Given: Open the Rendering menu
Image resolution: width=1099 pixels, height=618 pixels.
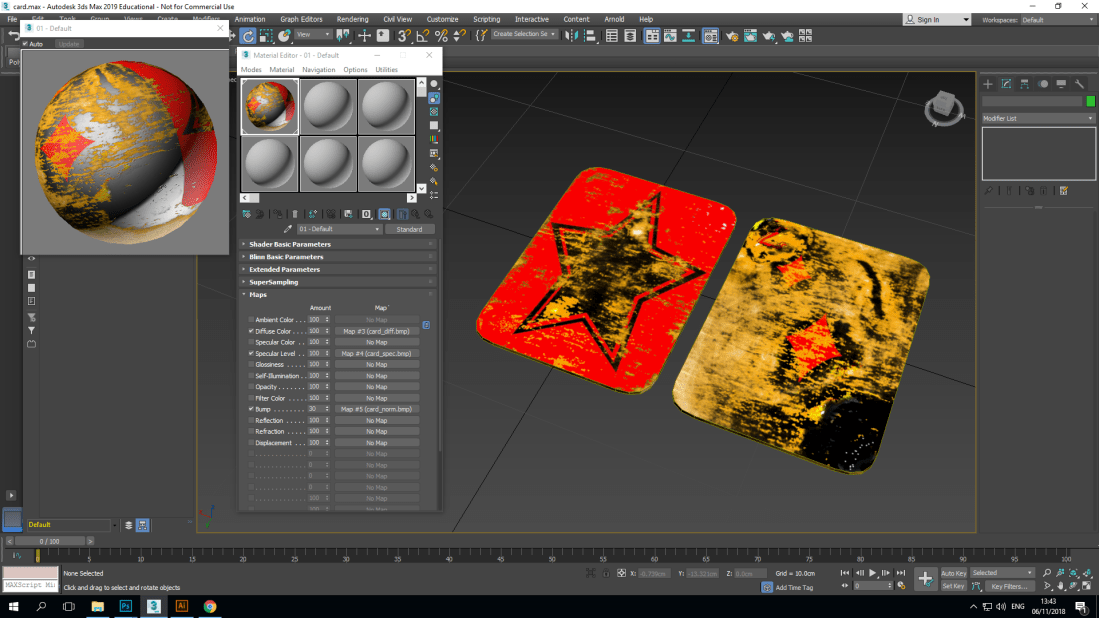Looking at the screenshot, I should (352, 18).
